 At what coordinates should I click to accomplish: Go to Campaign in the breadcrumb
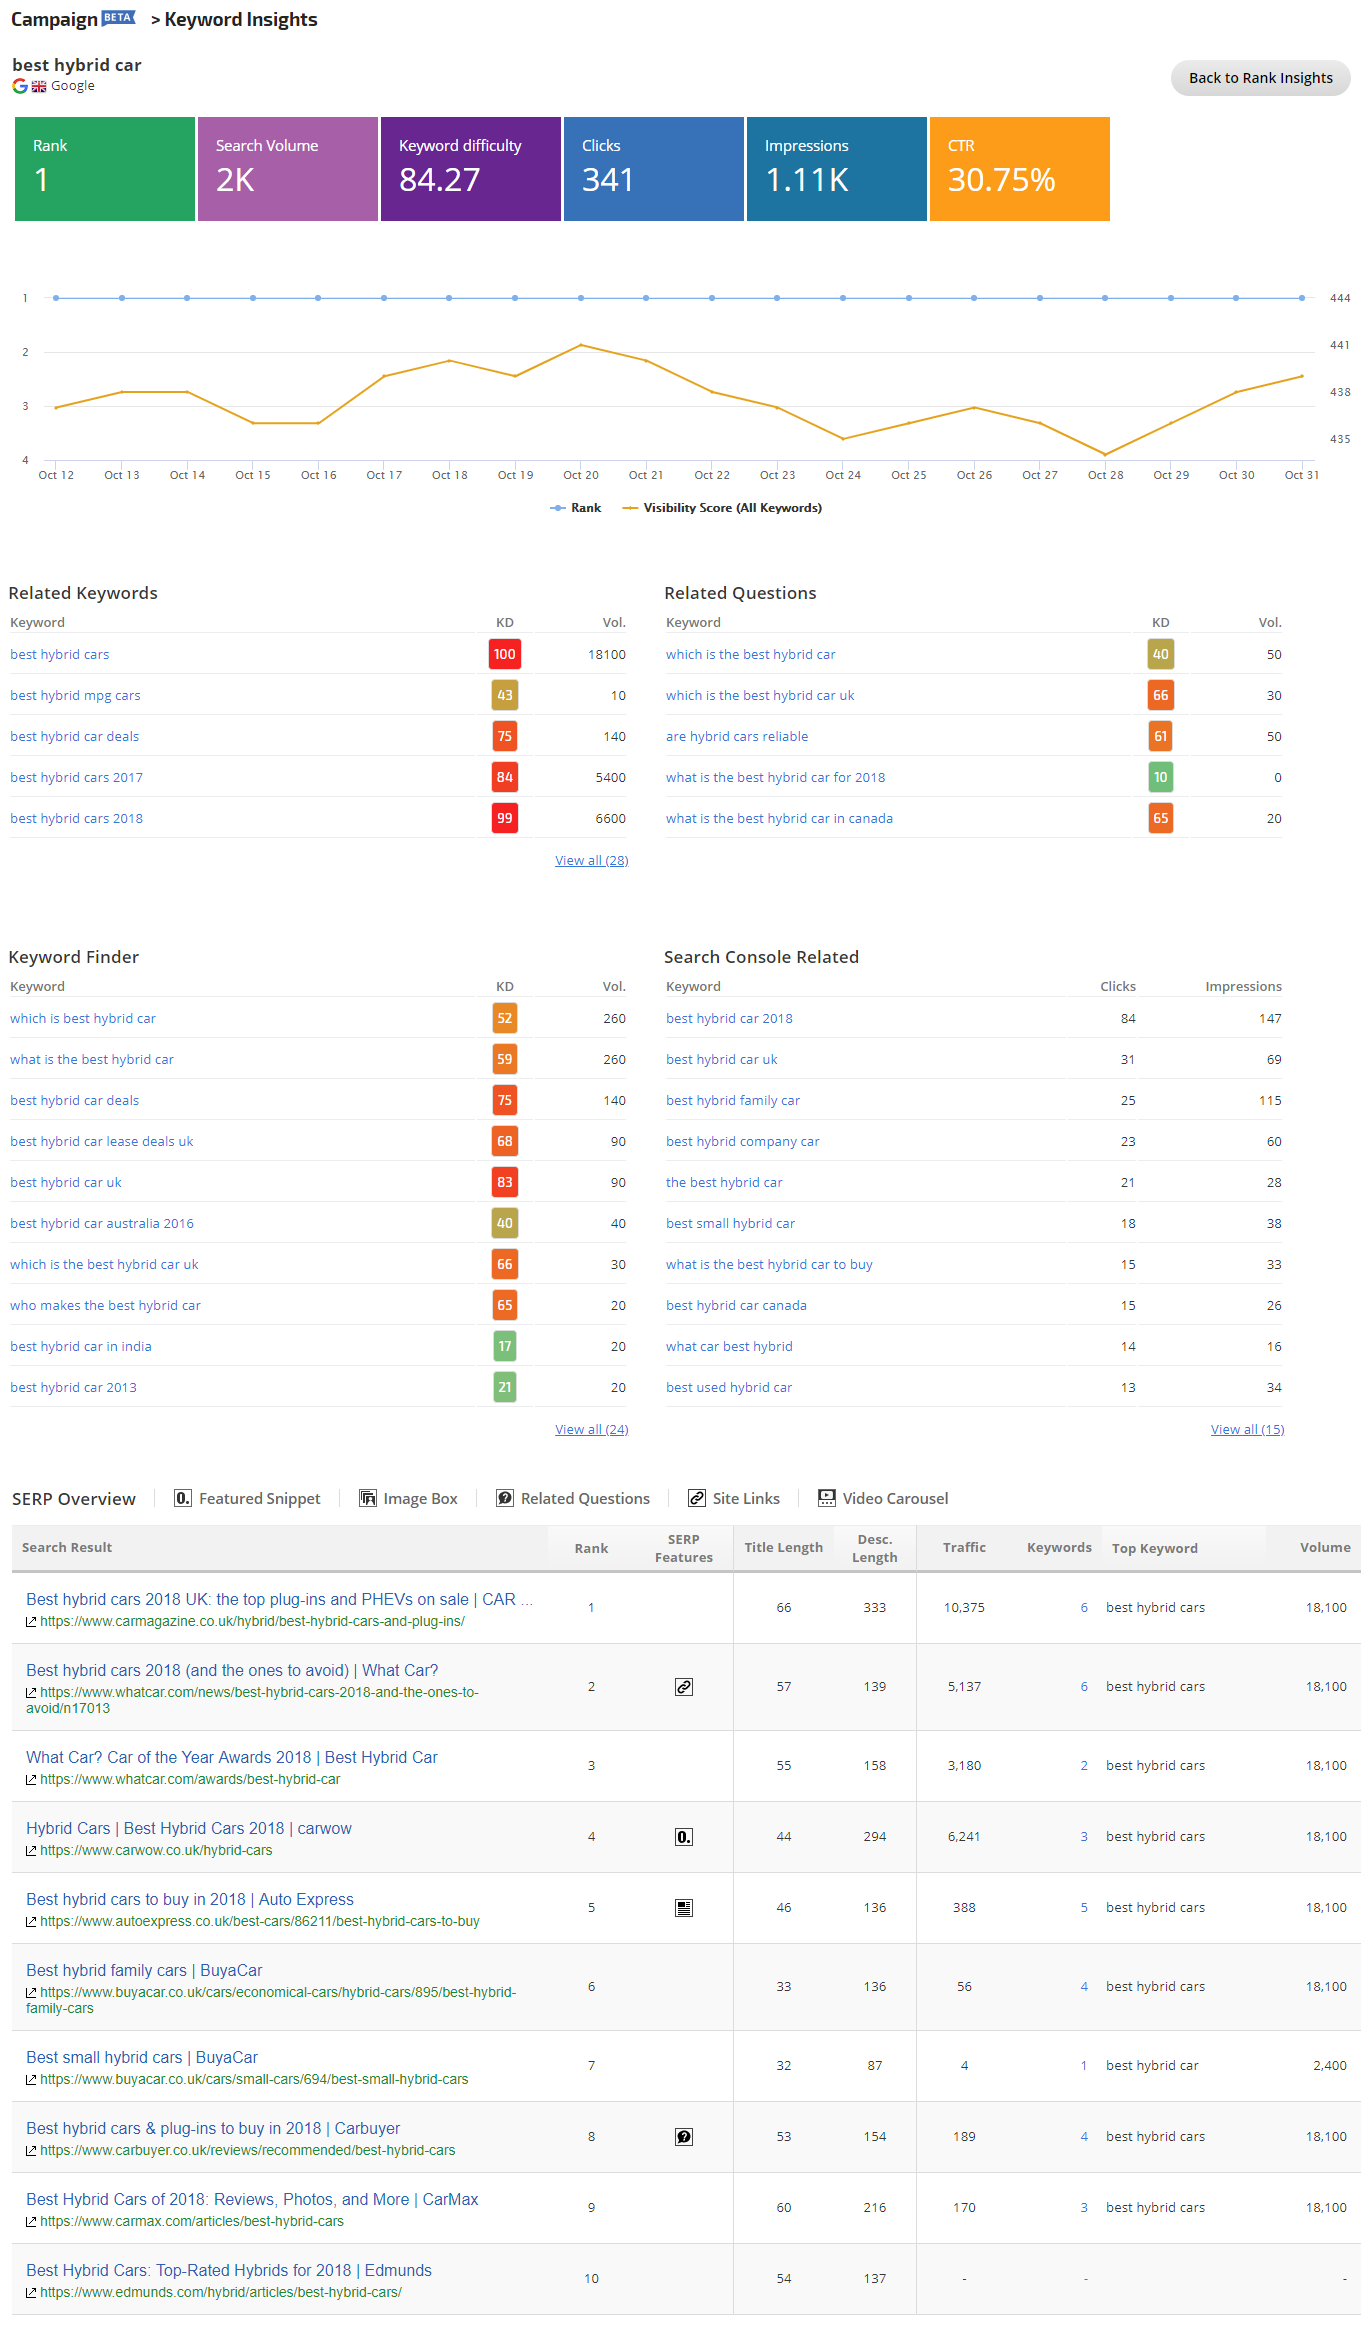(x=55, y=19)
